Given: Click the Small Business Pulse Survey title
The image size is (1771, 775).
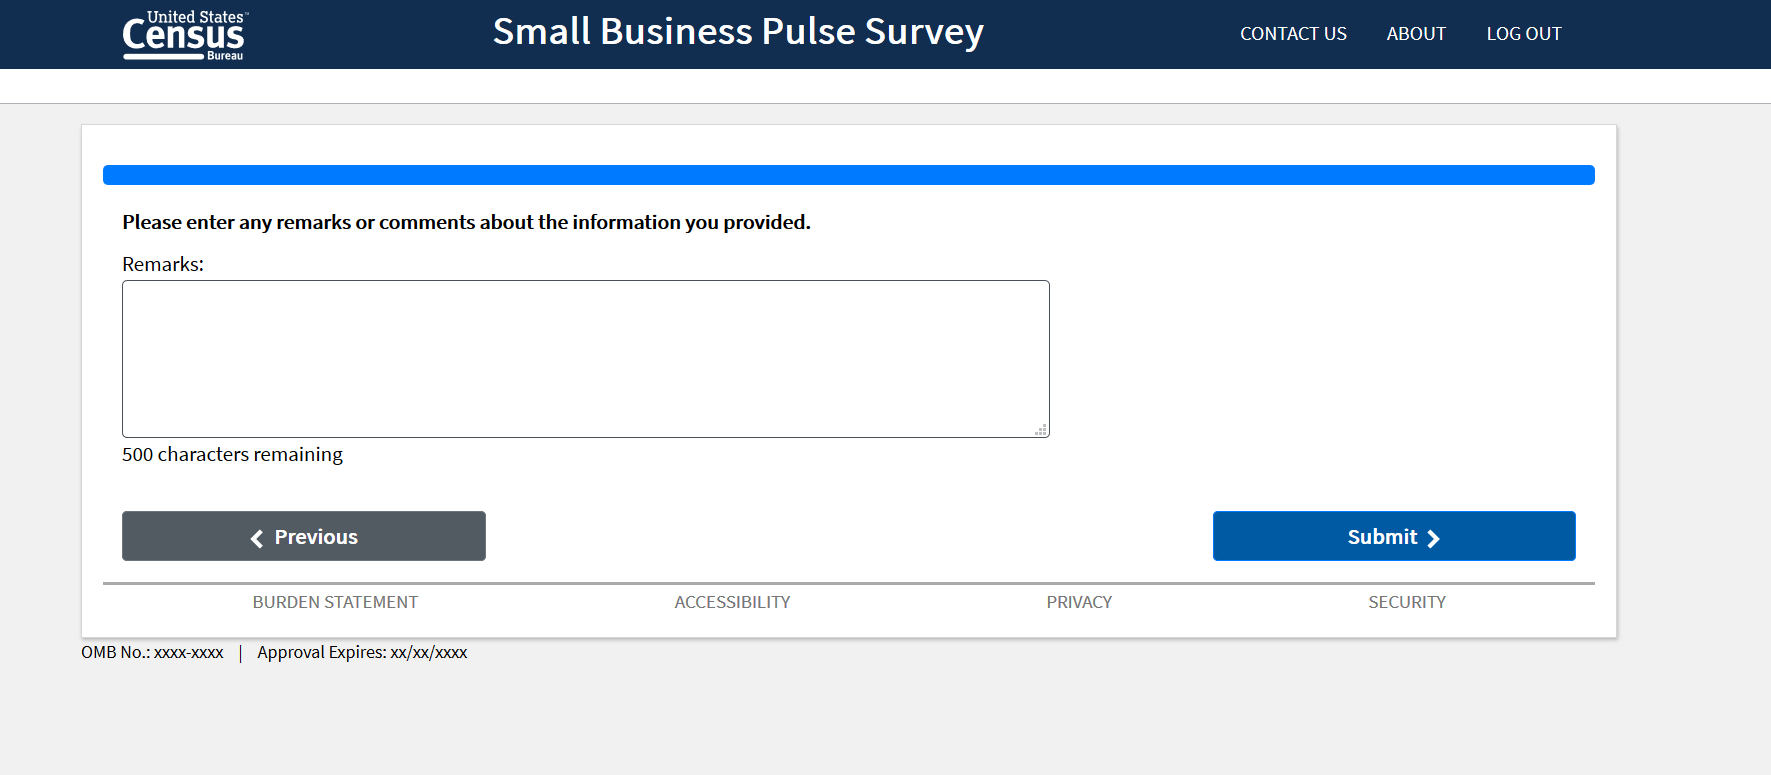Looking at the screenshot, I should coord(738,32).
